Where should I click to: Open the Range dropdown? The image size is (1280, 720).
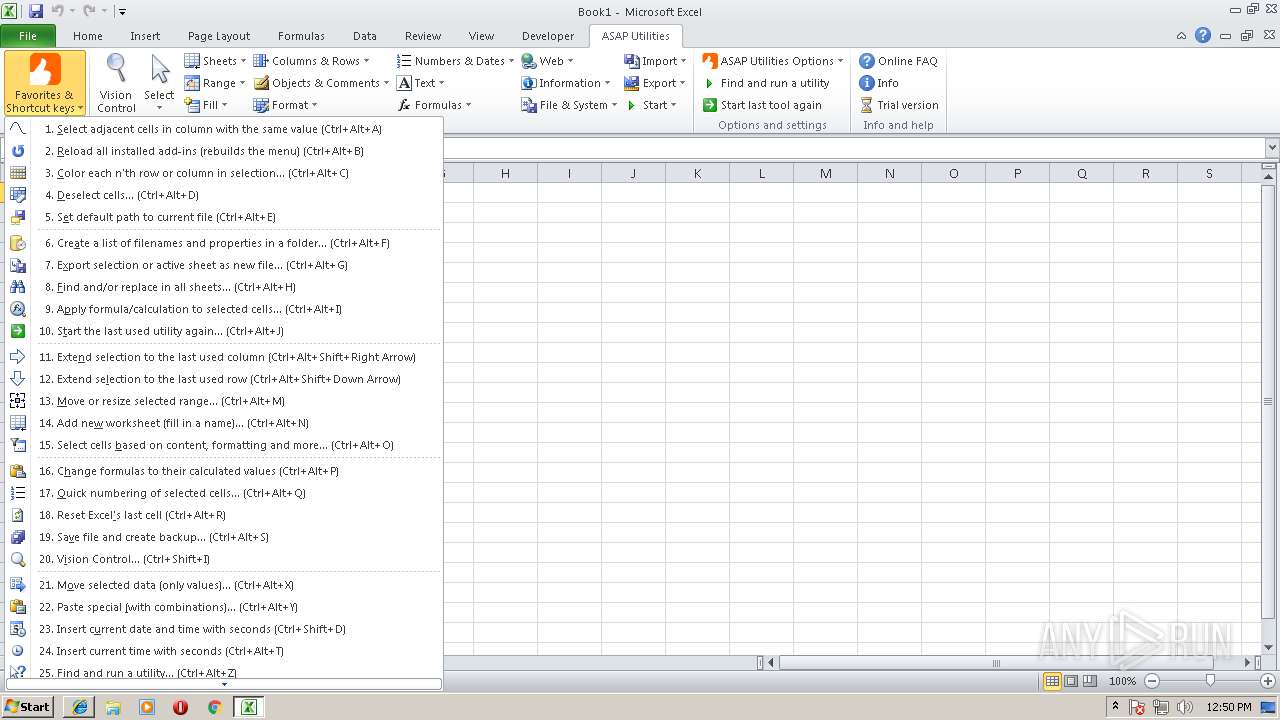point(215,83)
